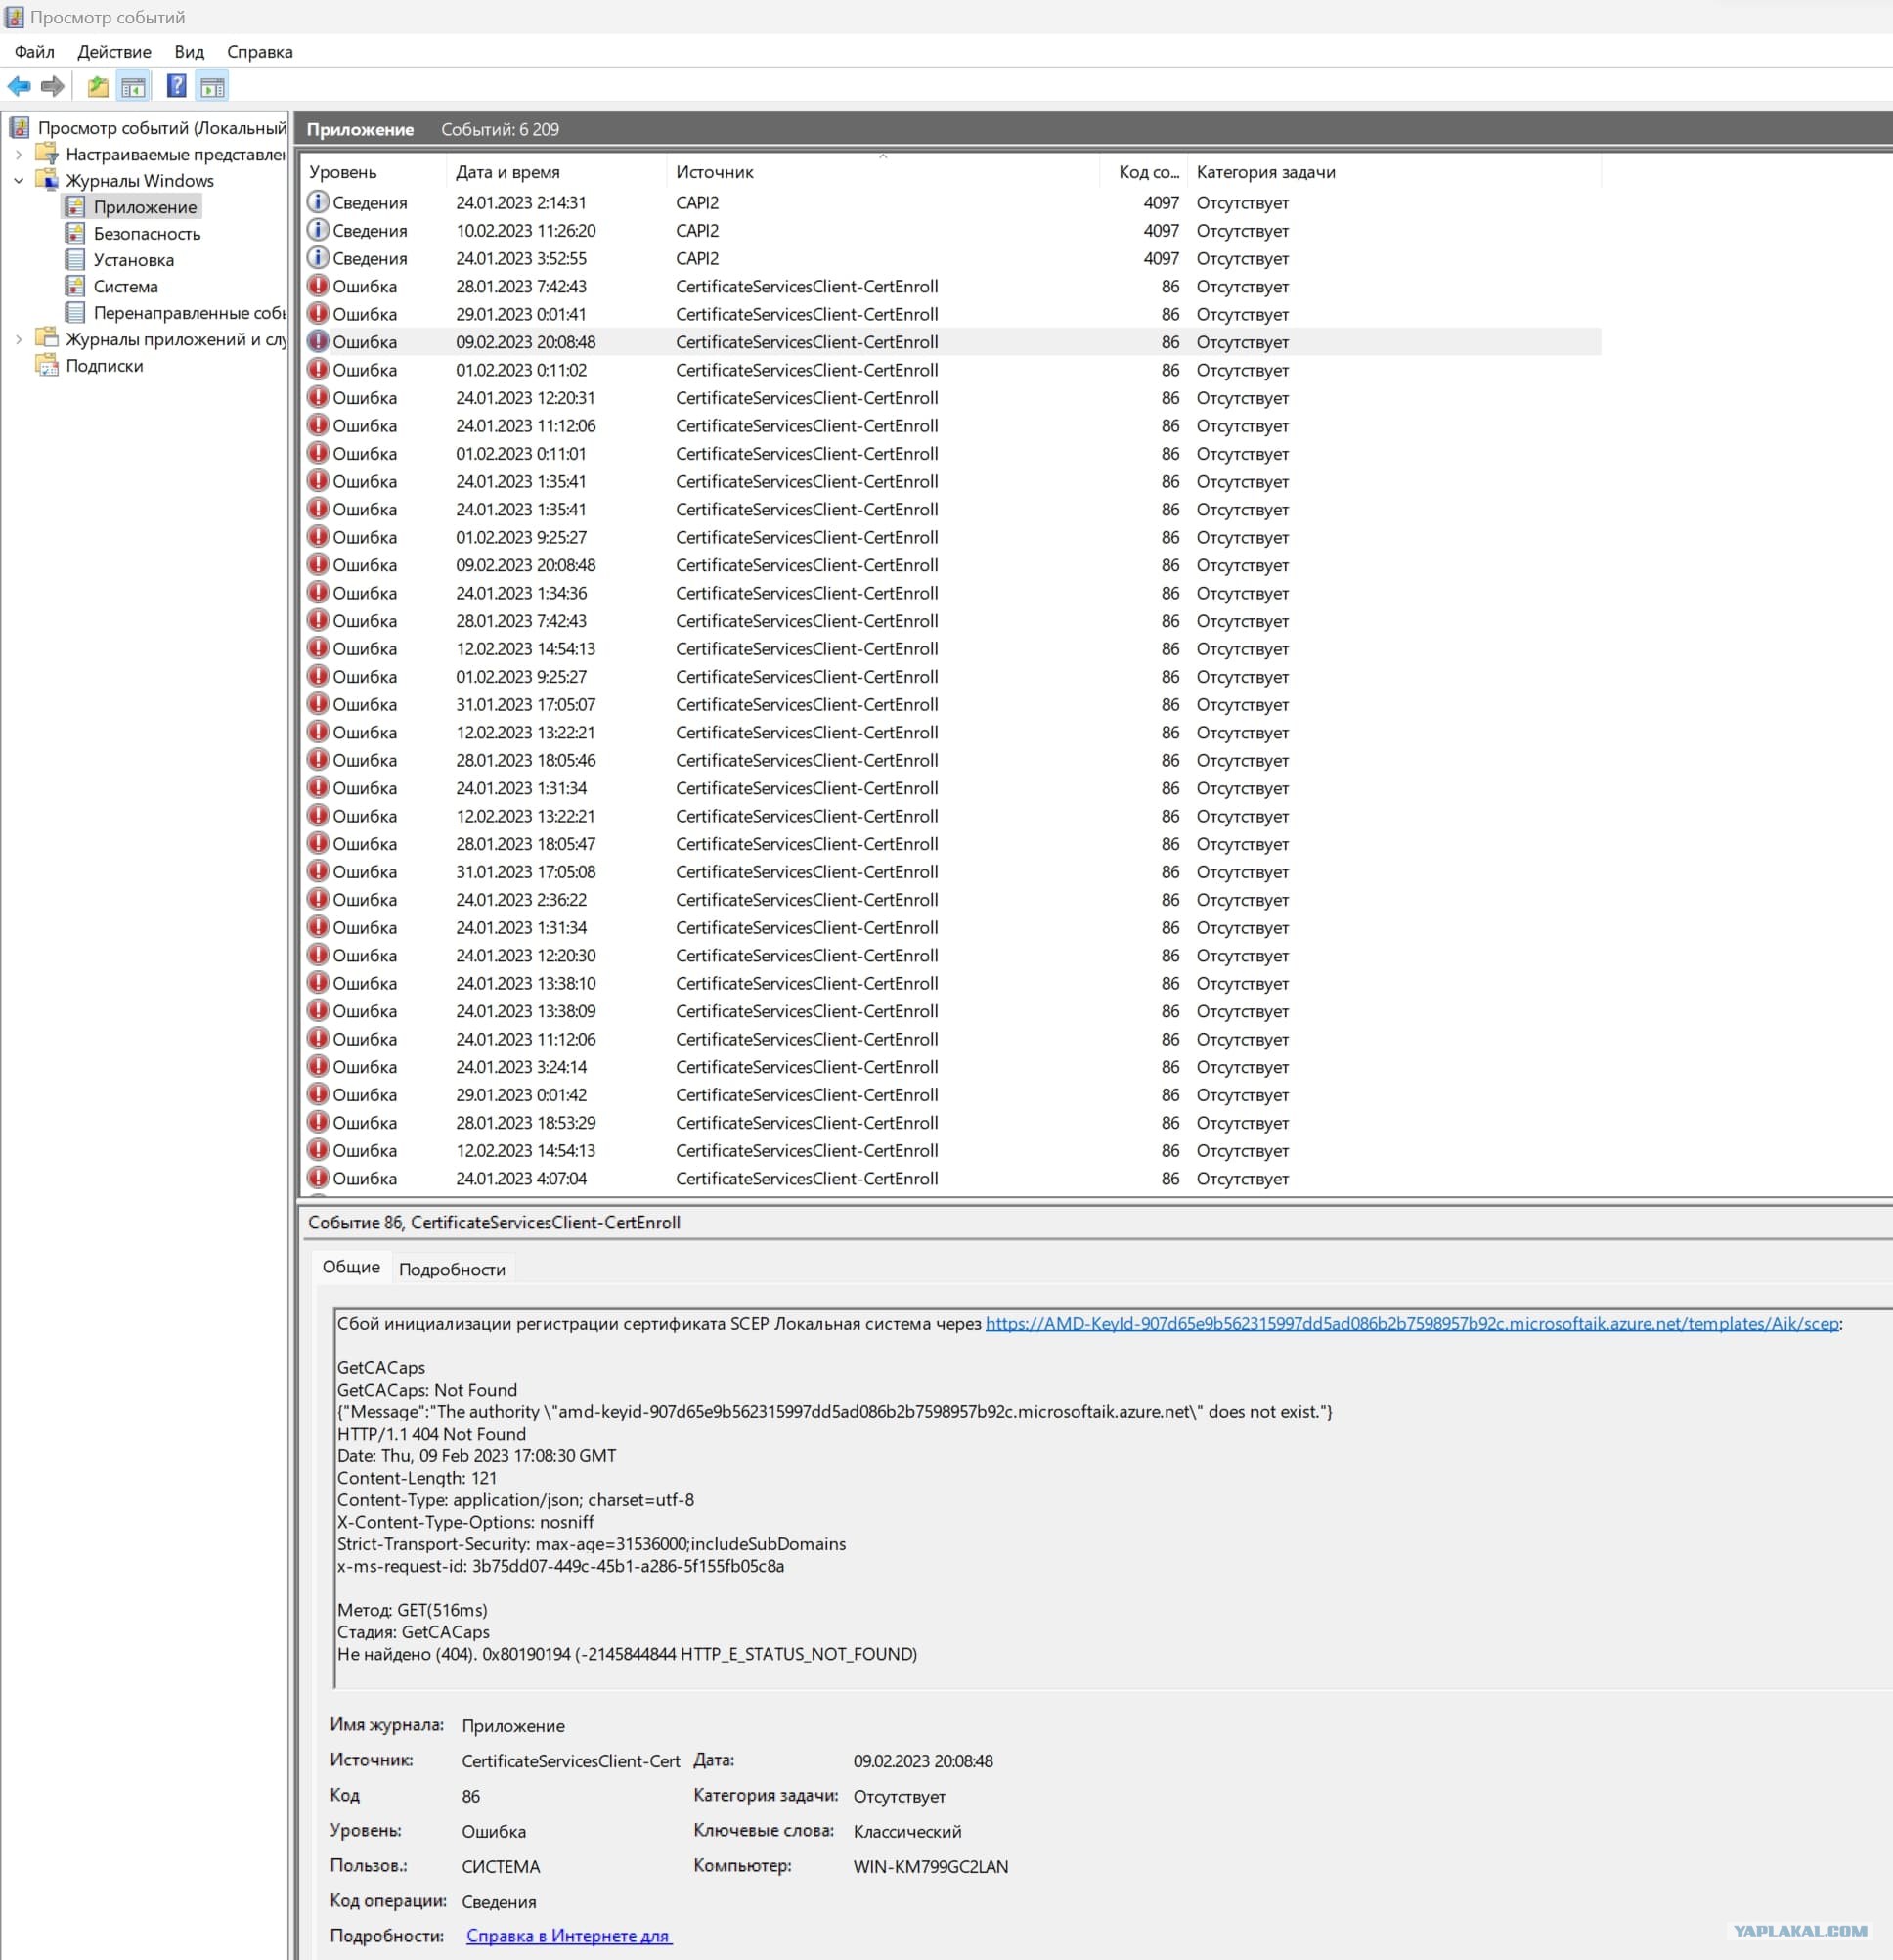Viewport: 1893px width, 1960px height.
Task: Select error event 01.02.2023 0:11:01
Action: (x=951, y=453)
